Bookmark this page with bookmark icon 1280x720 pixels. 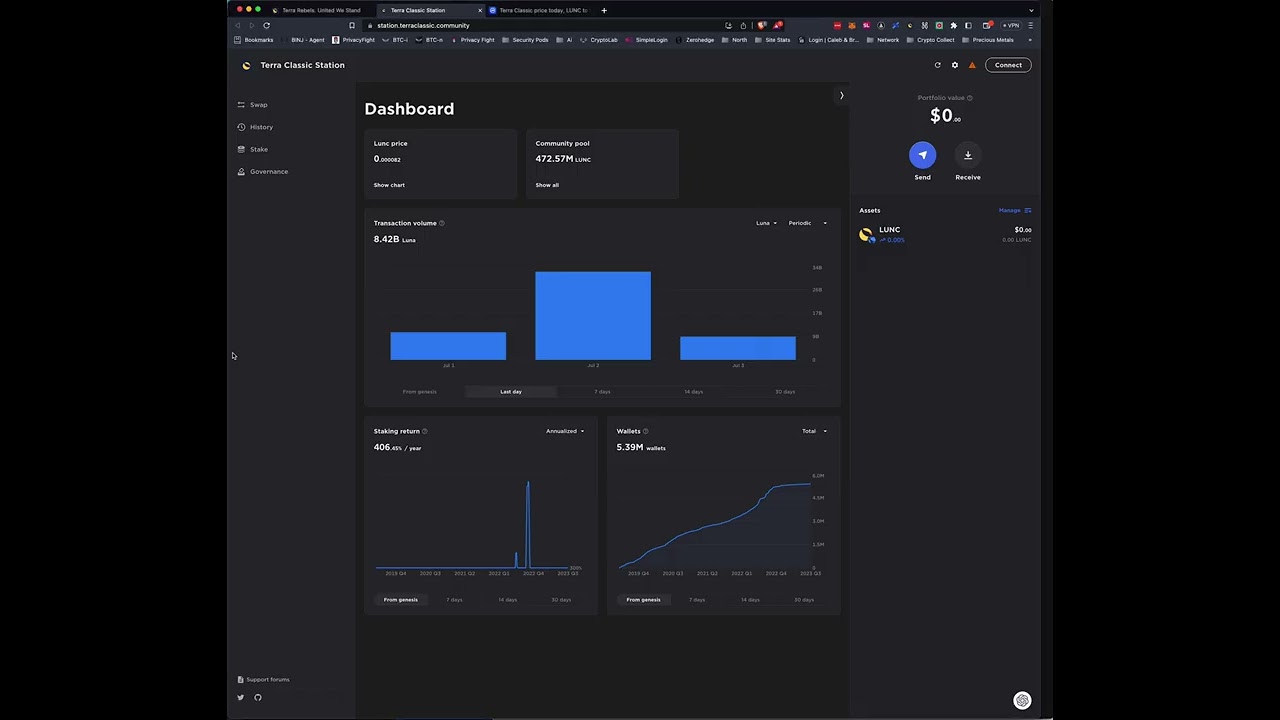coord(352,25)
